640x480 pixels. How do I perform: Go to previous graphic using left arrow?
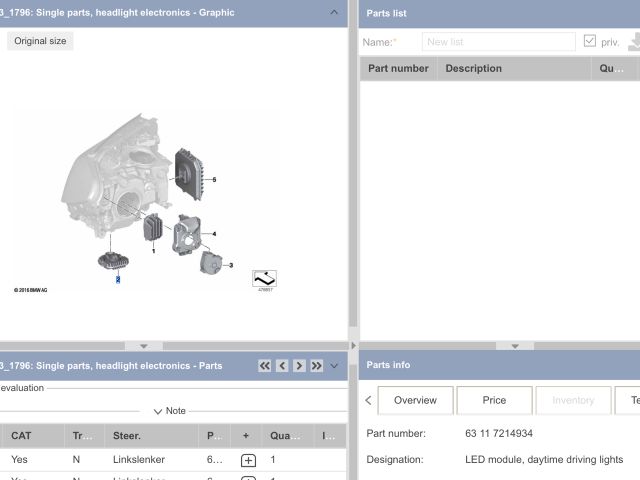point(282,366)
